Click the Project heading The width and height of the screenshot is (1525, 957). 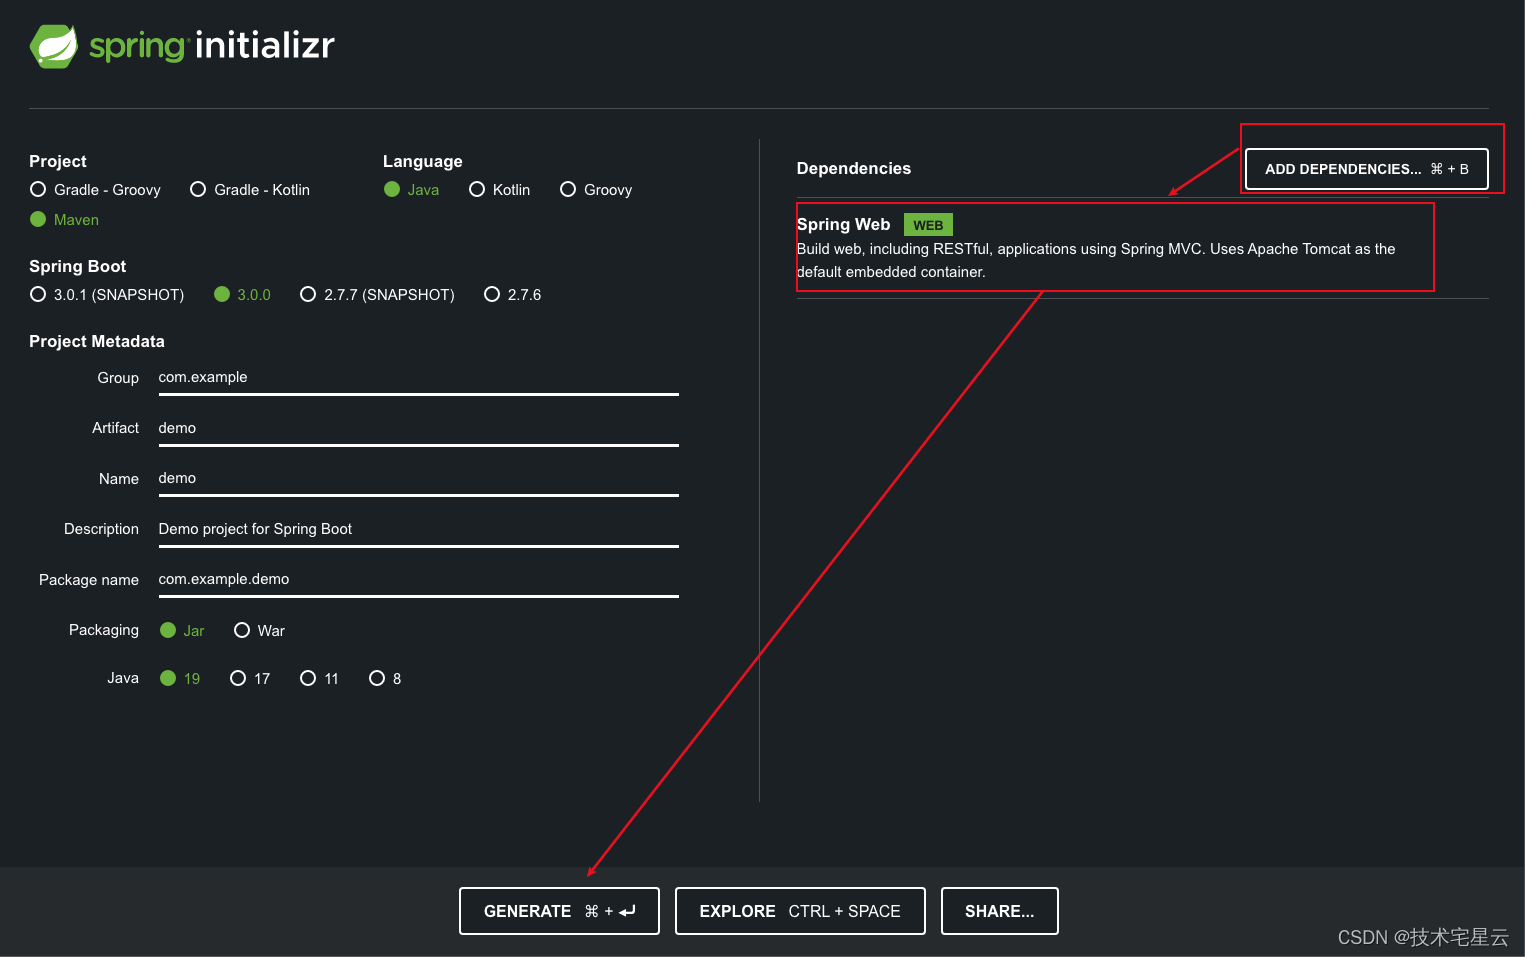[x=58, y=162]
